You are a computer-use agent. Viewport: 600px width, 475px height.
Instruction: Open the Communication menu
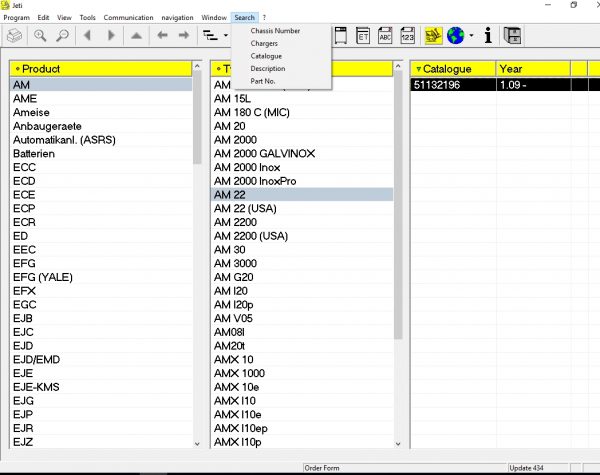click(x=128, y=18)
